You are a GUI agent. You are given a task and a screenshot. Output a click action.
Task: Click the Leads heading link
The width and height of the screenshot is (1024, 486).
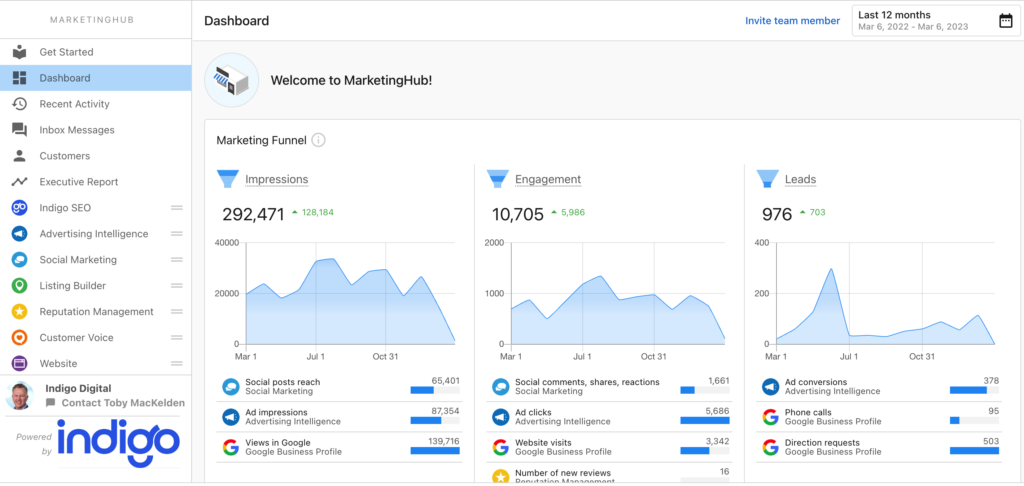pos(800,180)
